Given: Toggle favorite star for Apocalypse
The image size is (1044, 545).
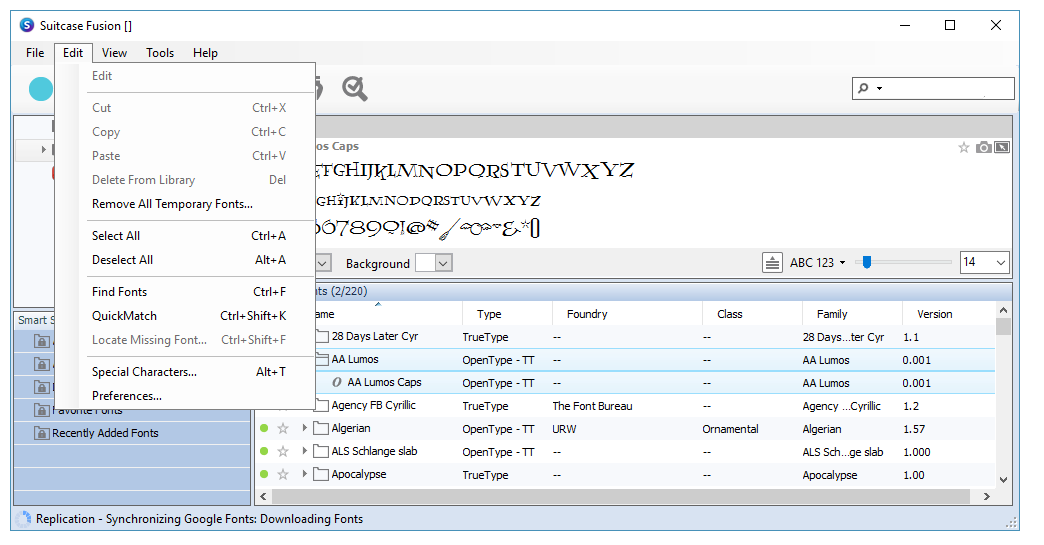Looking at the screenshot, I should [283, 474].
